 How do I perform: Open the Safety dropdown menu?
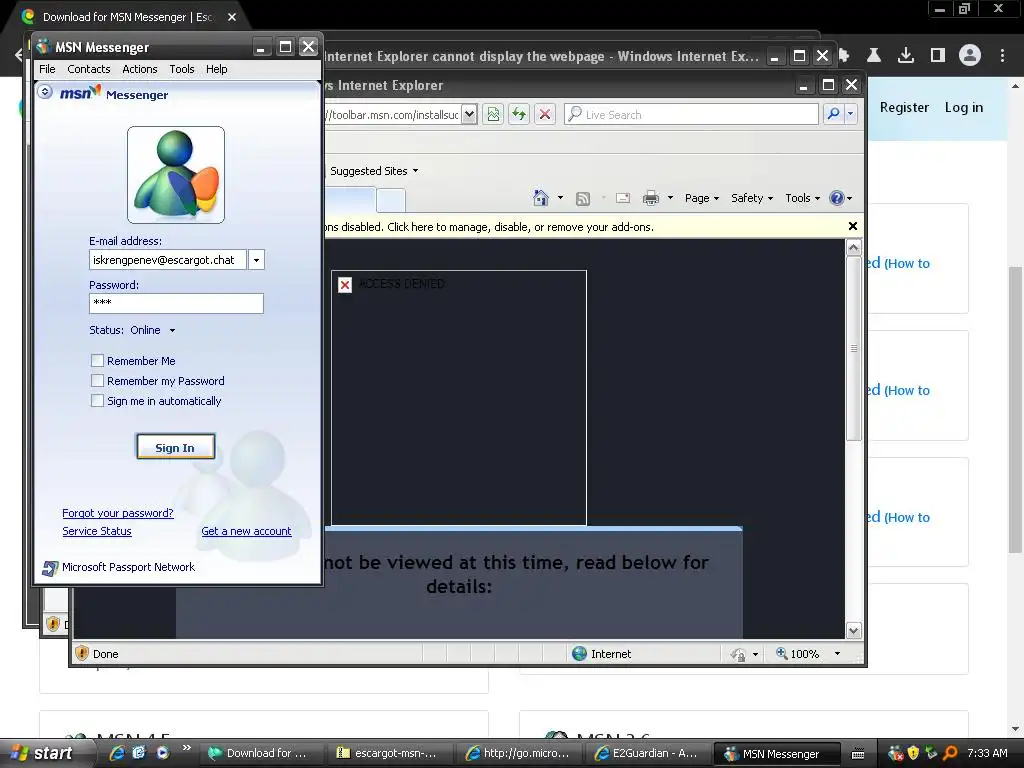[x=752, y=198]
